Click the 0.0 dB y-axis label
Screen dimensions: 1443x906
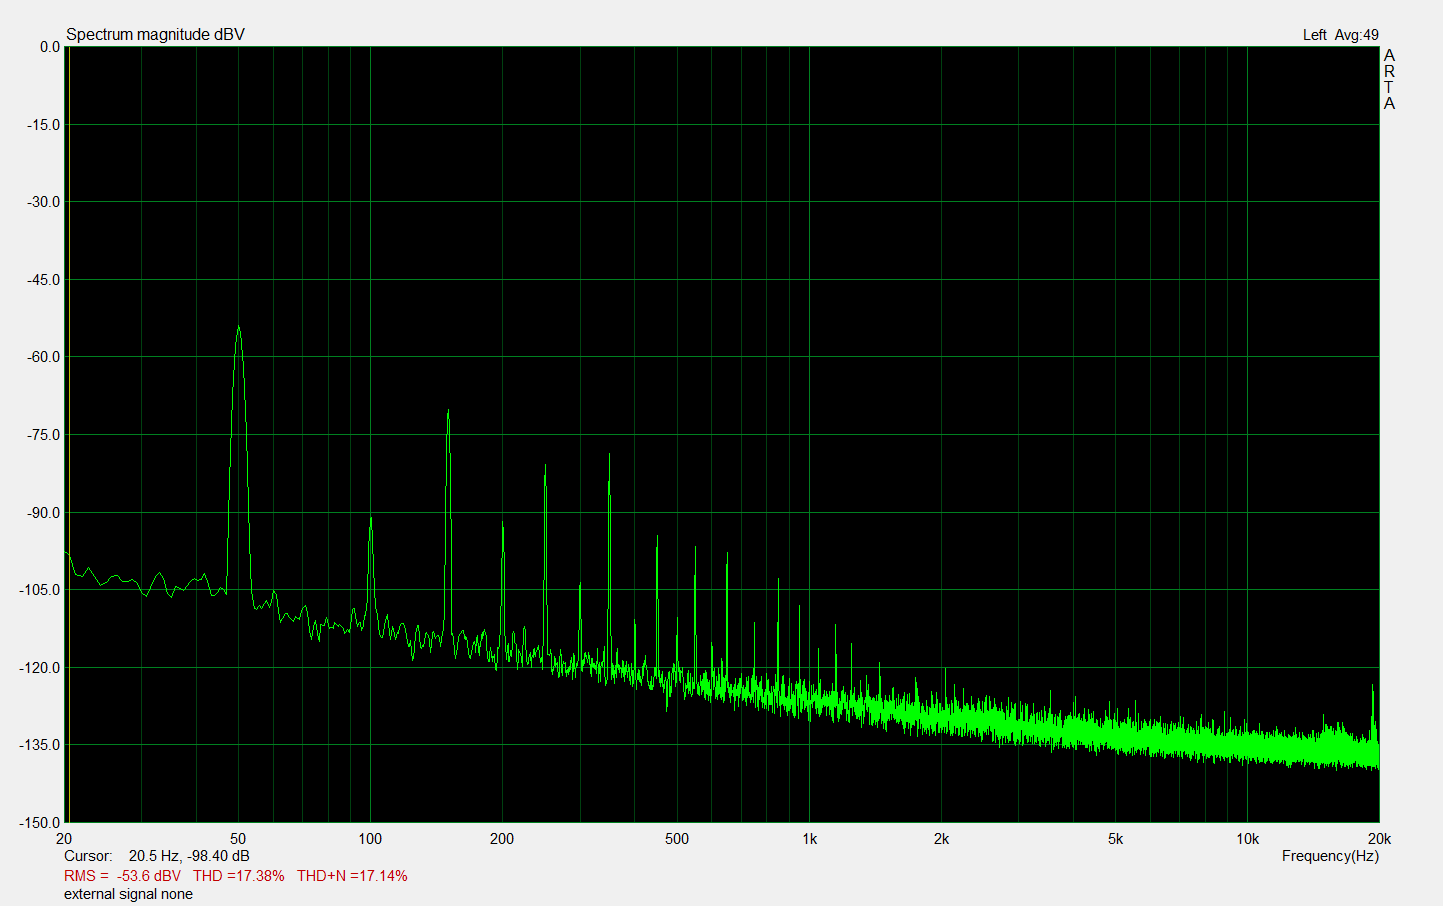(x=50, y=47)
